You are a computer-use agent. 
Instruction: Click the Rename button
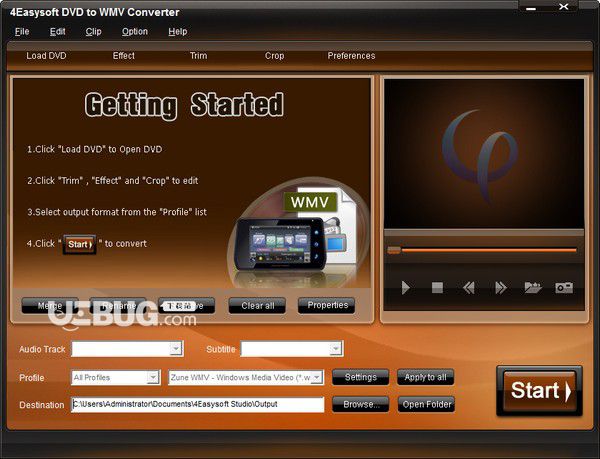118,306
